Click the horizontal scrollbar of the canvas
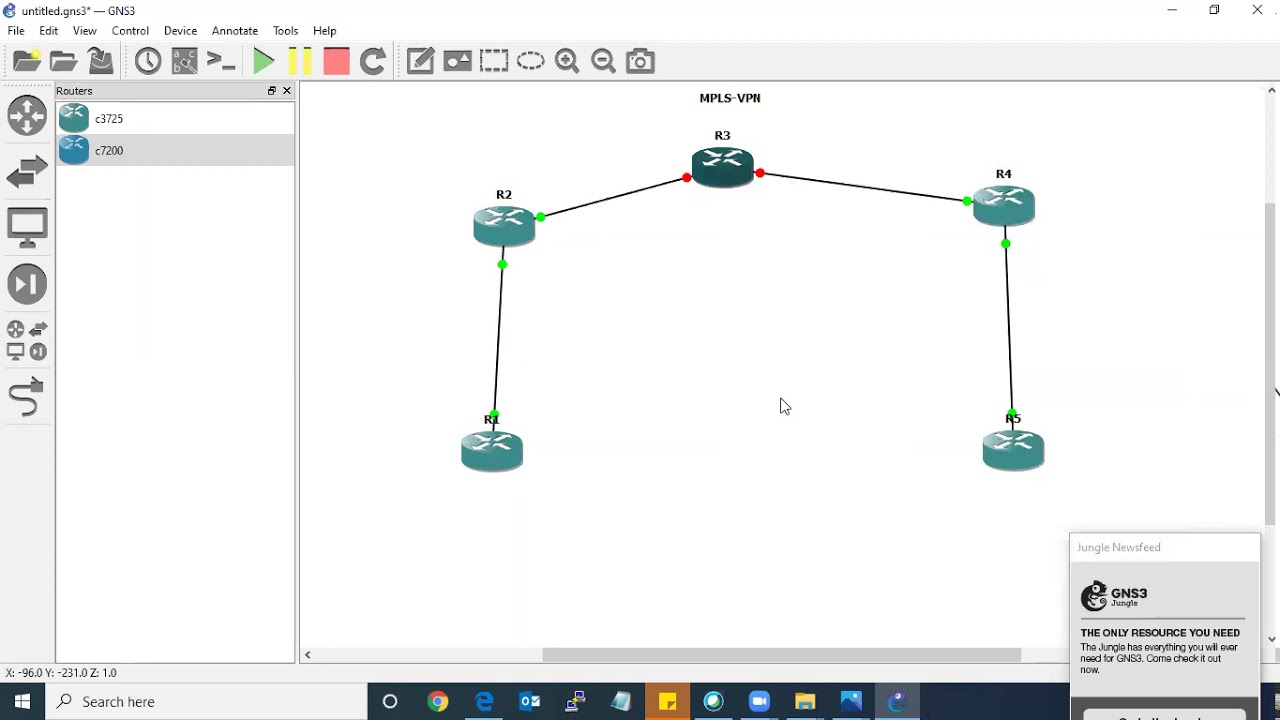The width and height of the screenshot is (1280, 720). pyautogui.click(x=782, y=656)
